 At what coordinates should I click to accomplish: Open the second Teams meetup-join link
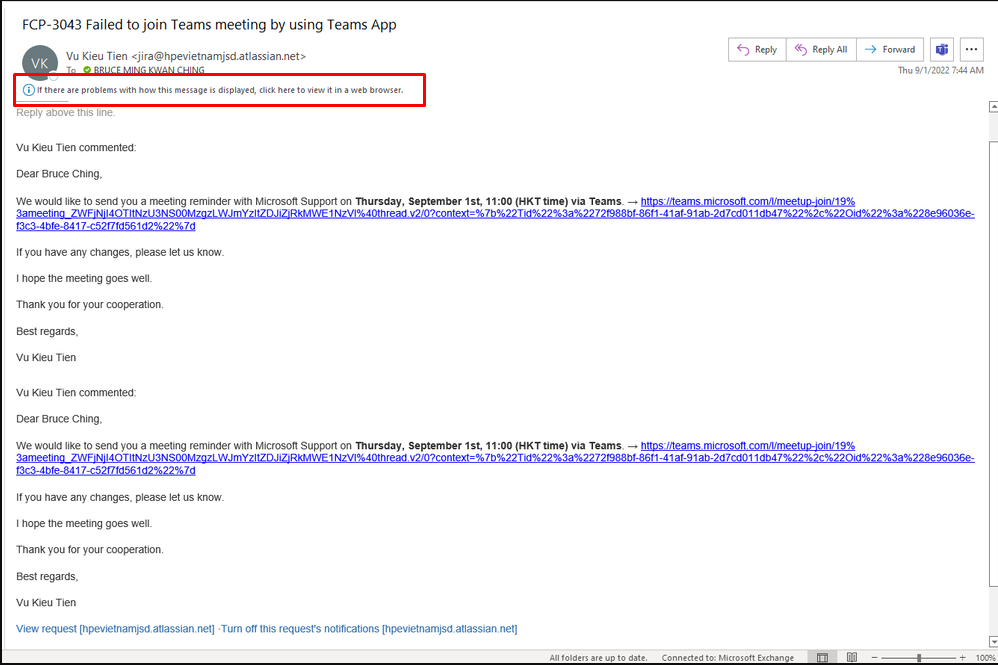[x=495, y=458]
